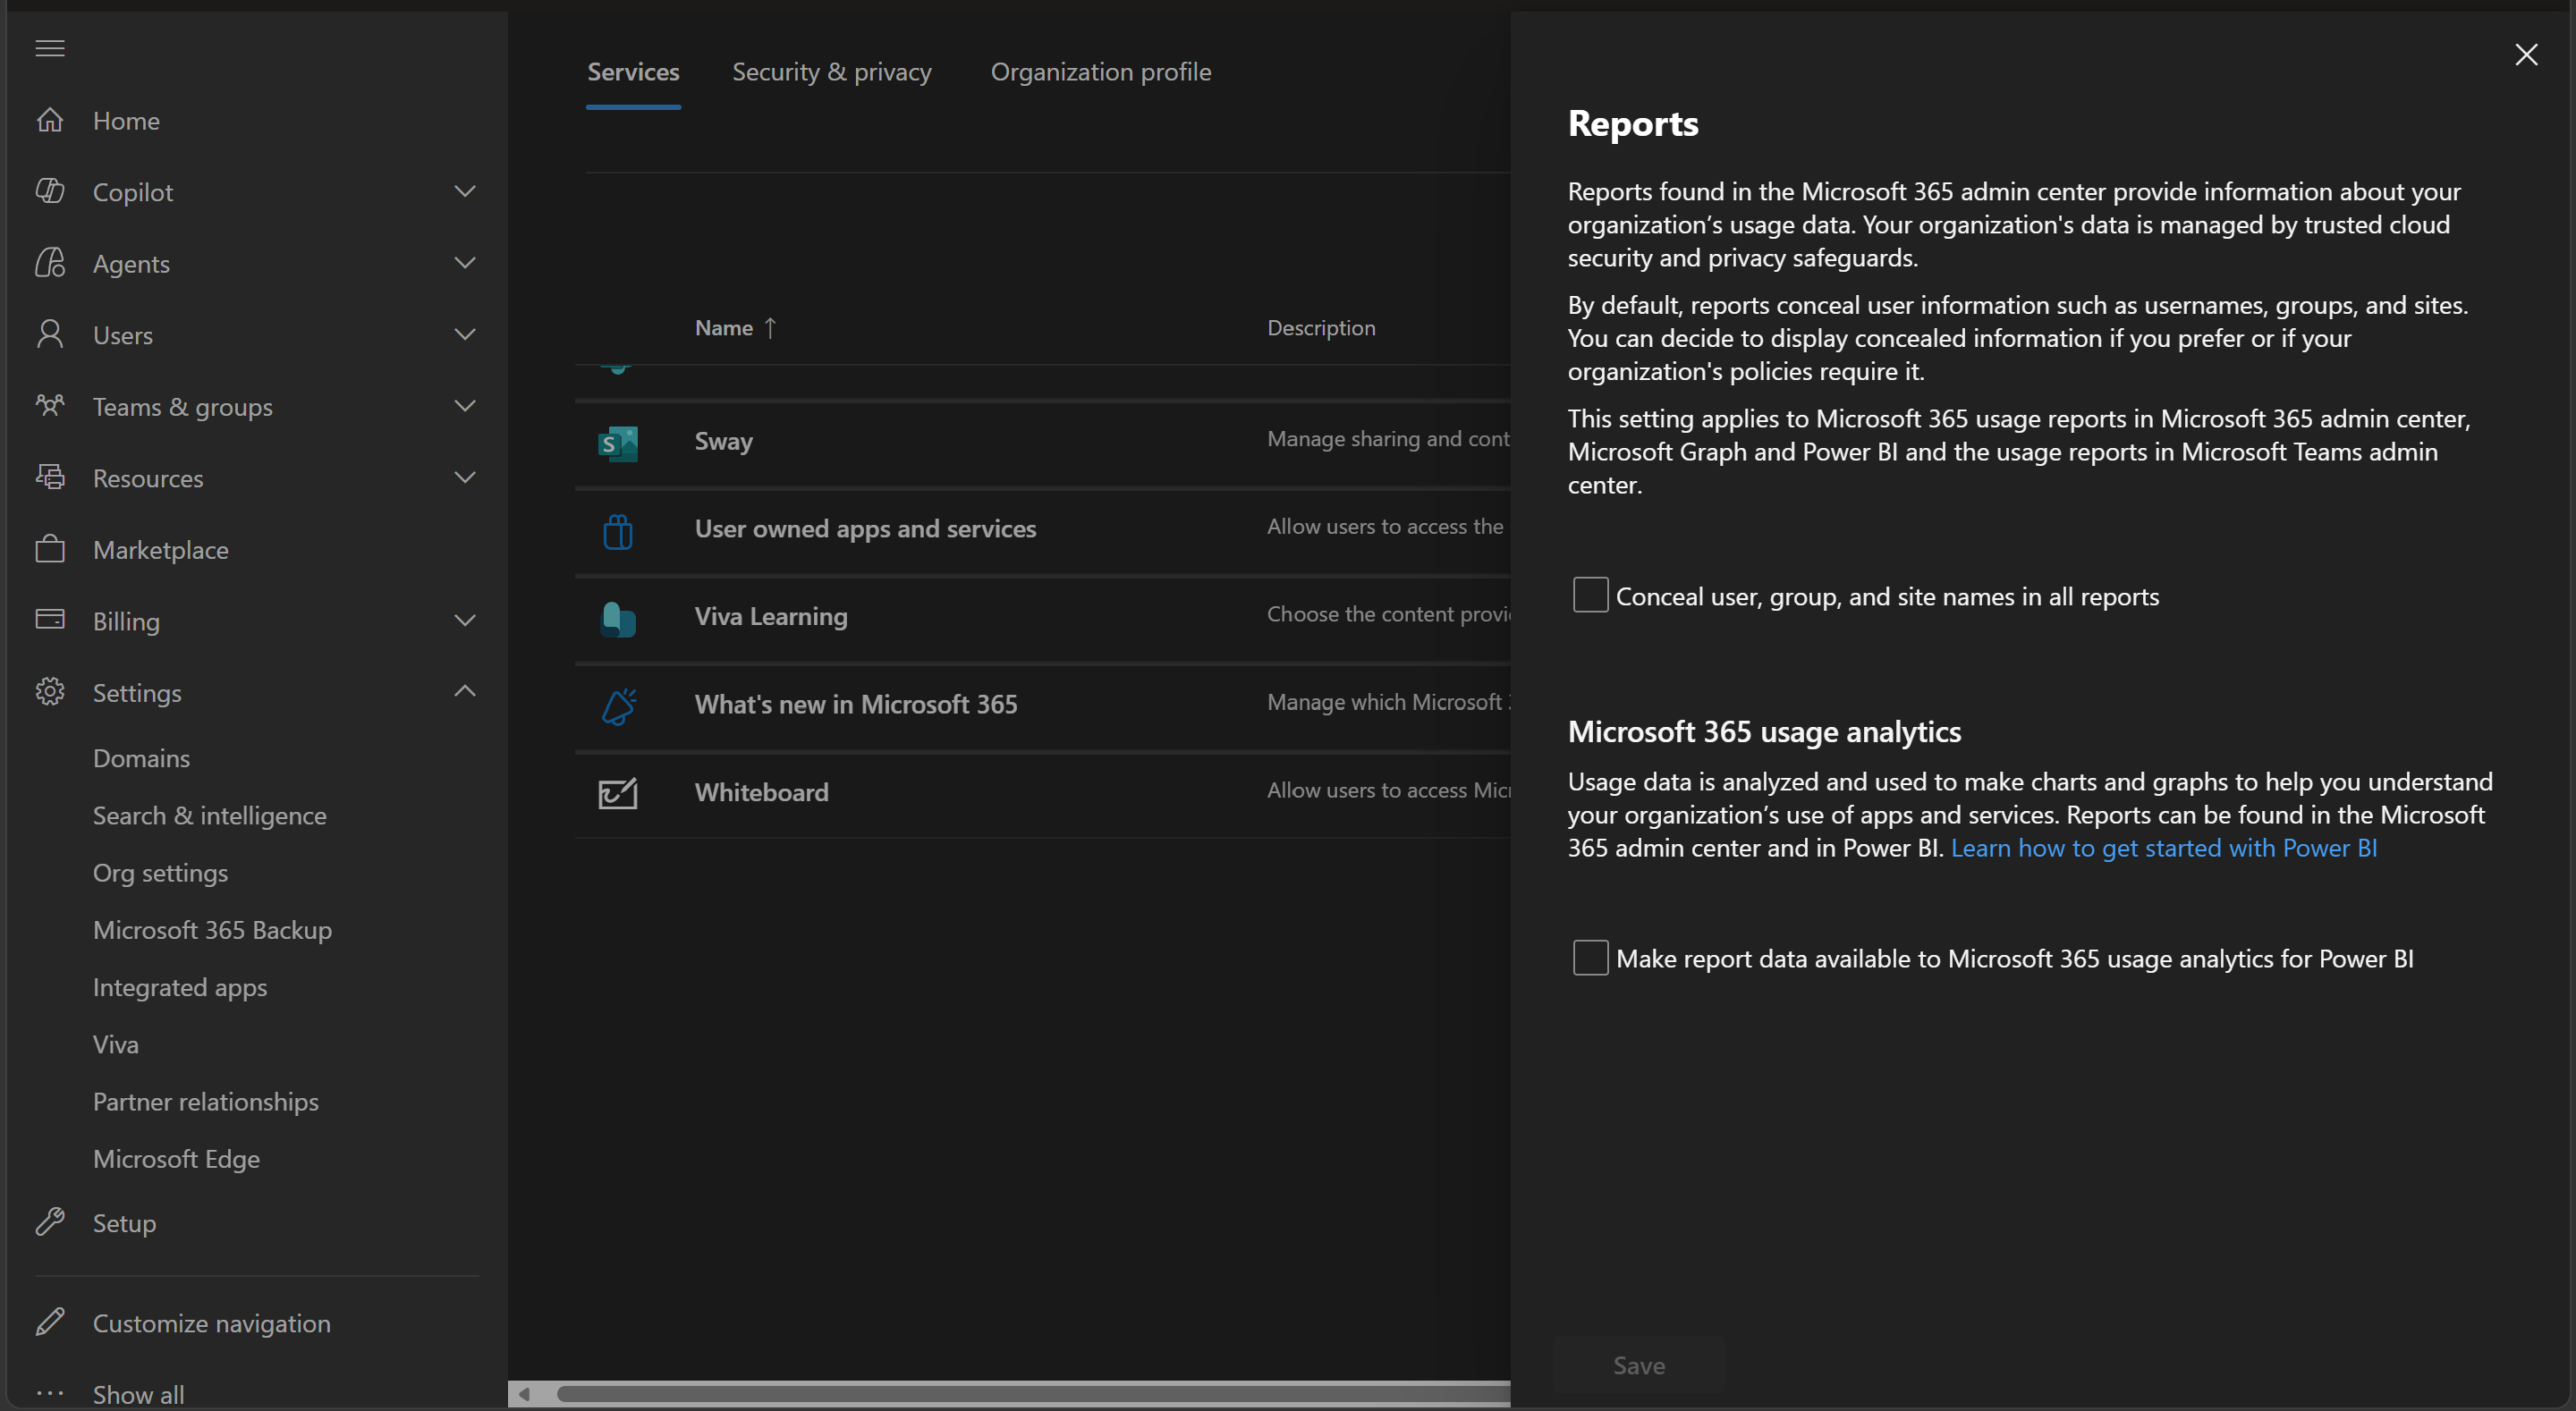Click 'Choose the content provi' description text
Image resolution: width=2576 pixels, height=1411 pixels.
click(1388, 614)
